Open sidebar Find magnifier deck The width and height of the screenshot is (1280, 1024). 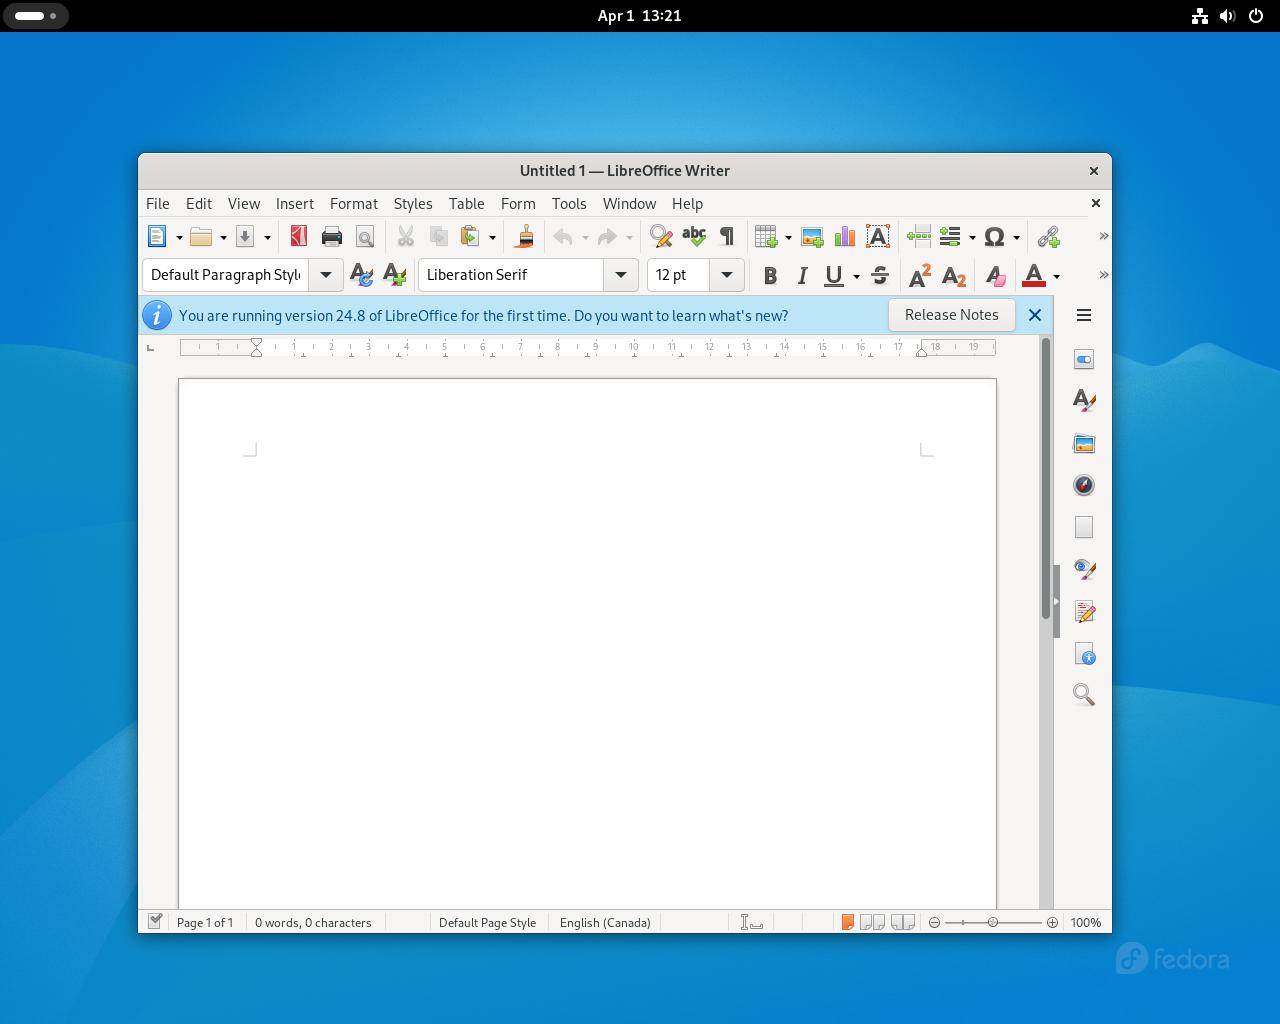[x=1084, y=695]
